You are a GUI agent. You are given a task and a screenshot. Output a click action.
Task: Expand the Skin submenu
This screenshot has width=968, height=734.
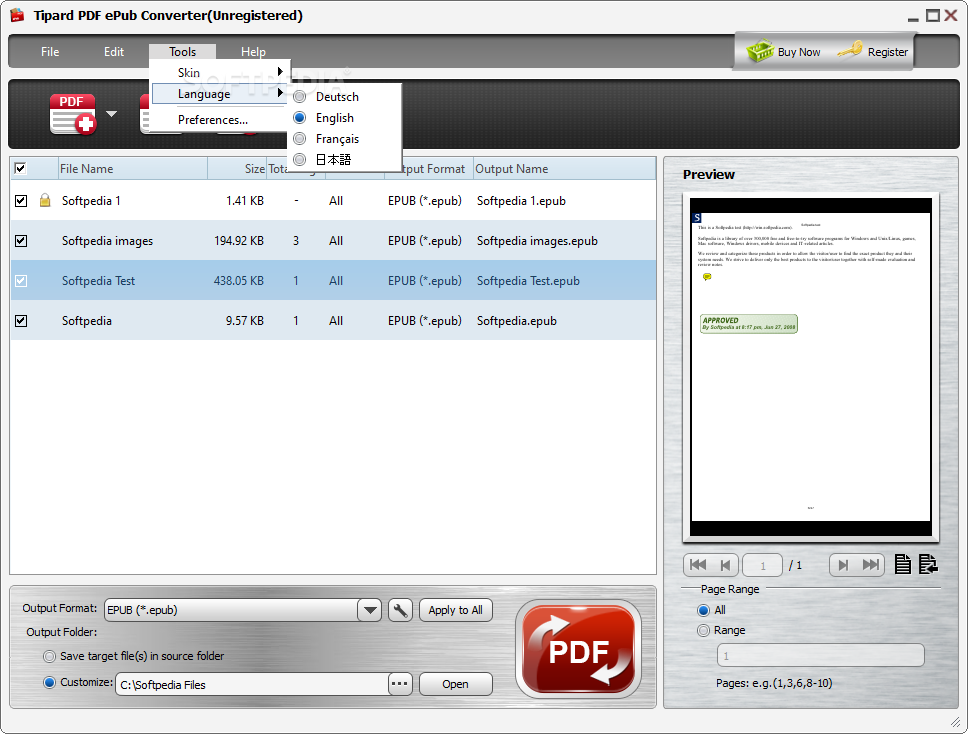[219, 72]
